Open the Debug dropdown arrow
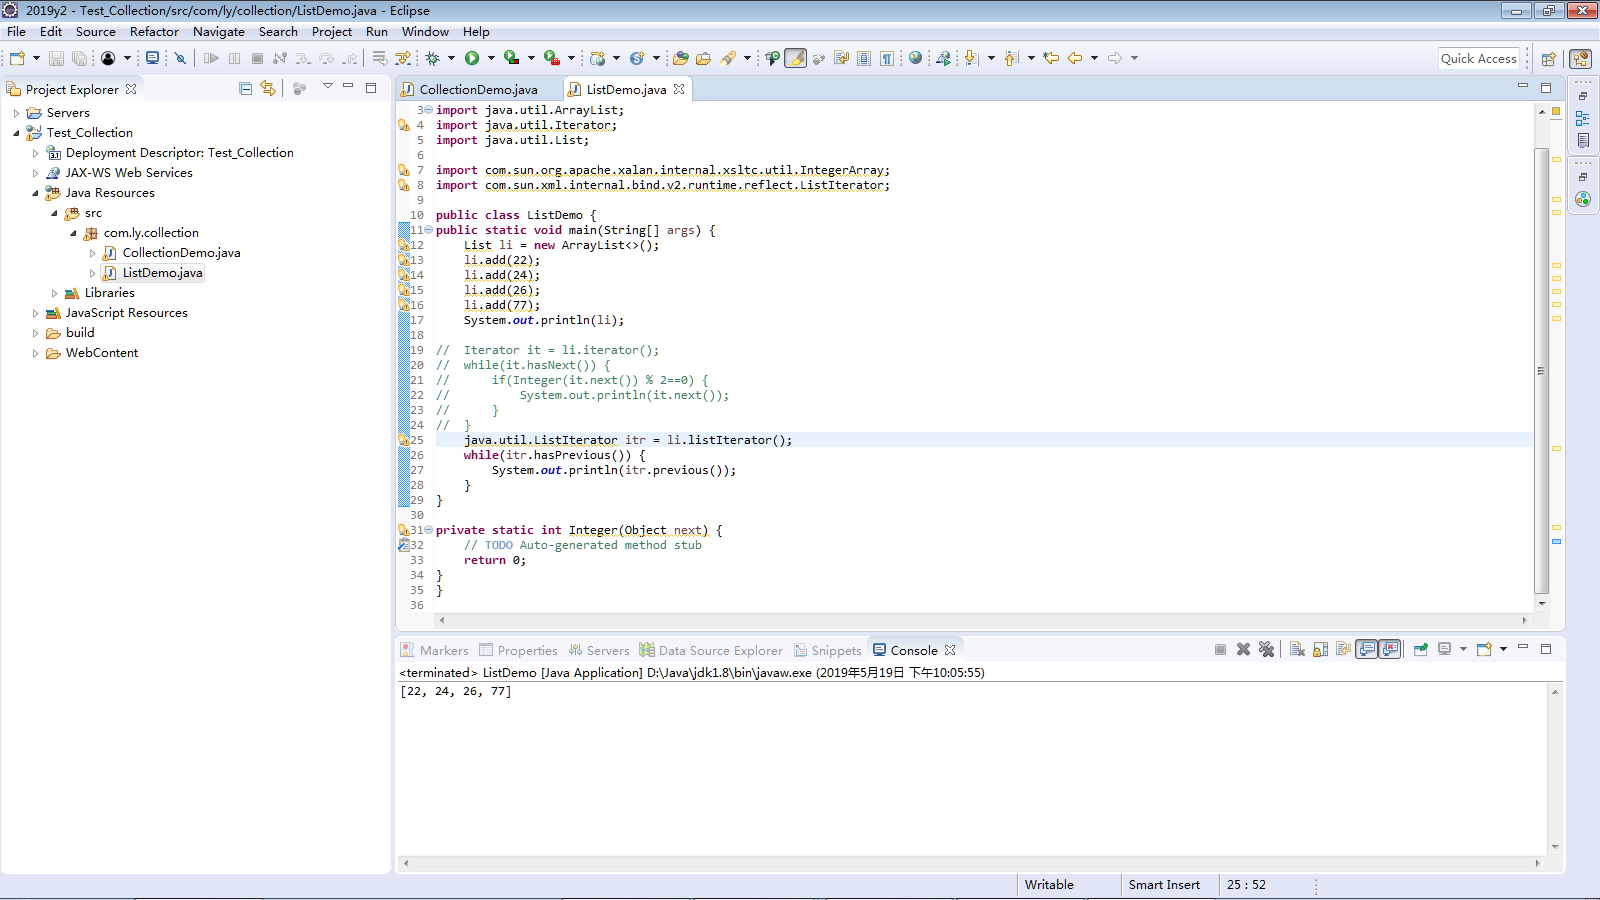1600x900 pixels. pyautogui.click(x=451, y=58)
